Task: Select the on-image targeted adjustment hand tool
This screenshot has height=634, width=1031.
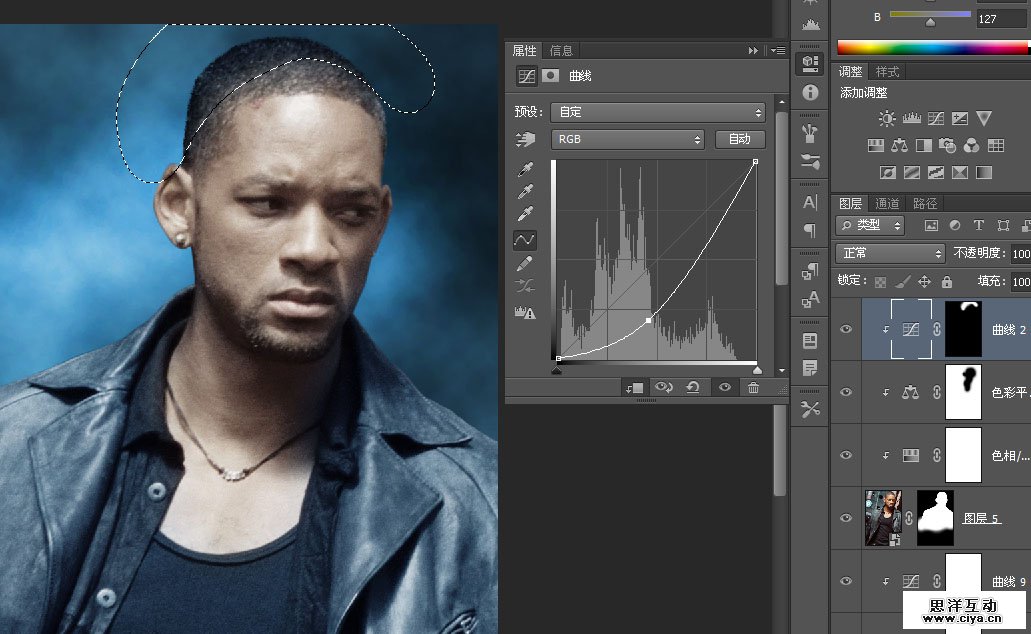Action: 524,140
